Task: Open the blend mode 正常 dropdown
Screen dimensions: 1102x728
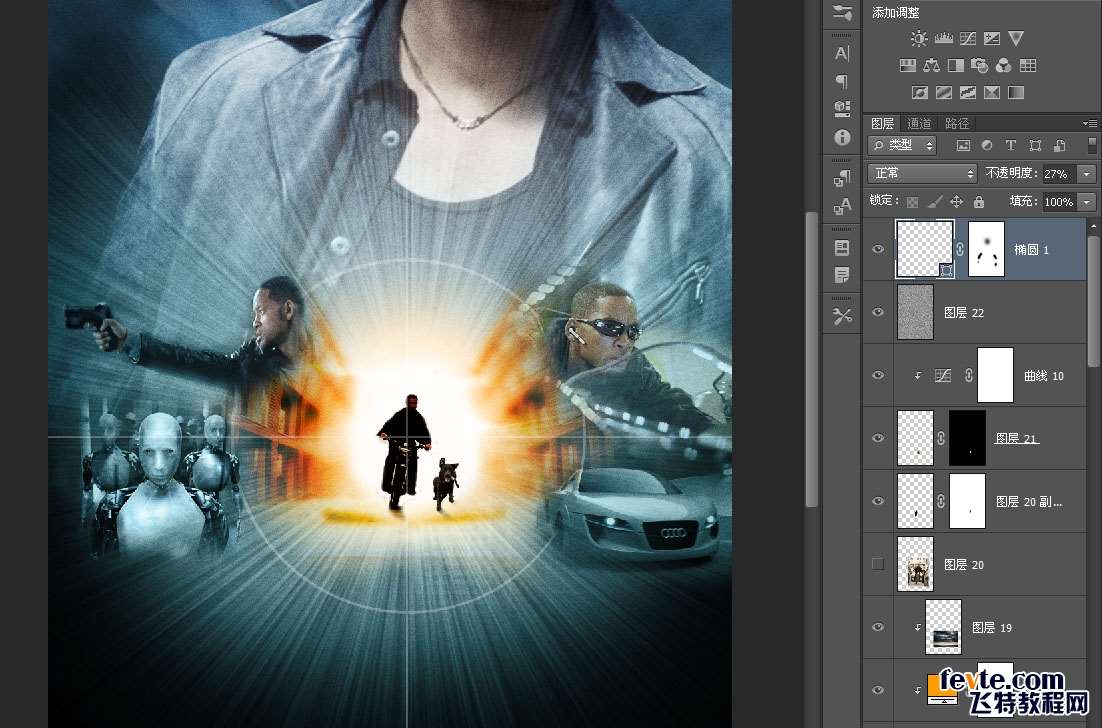Action: point(923,173)
